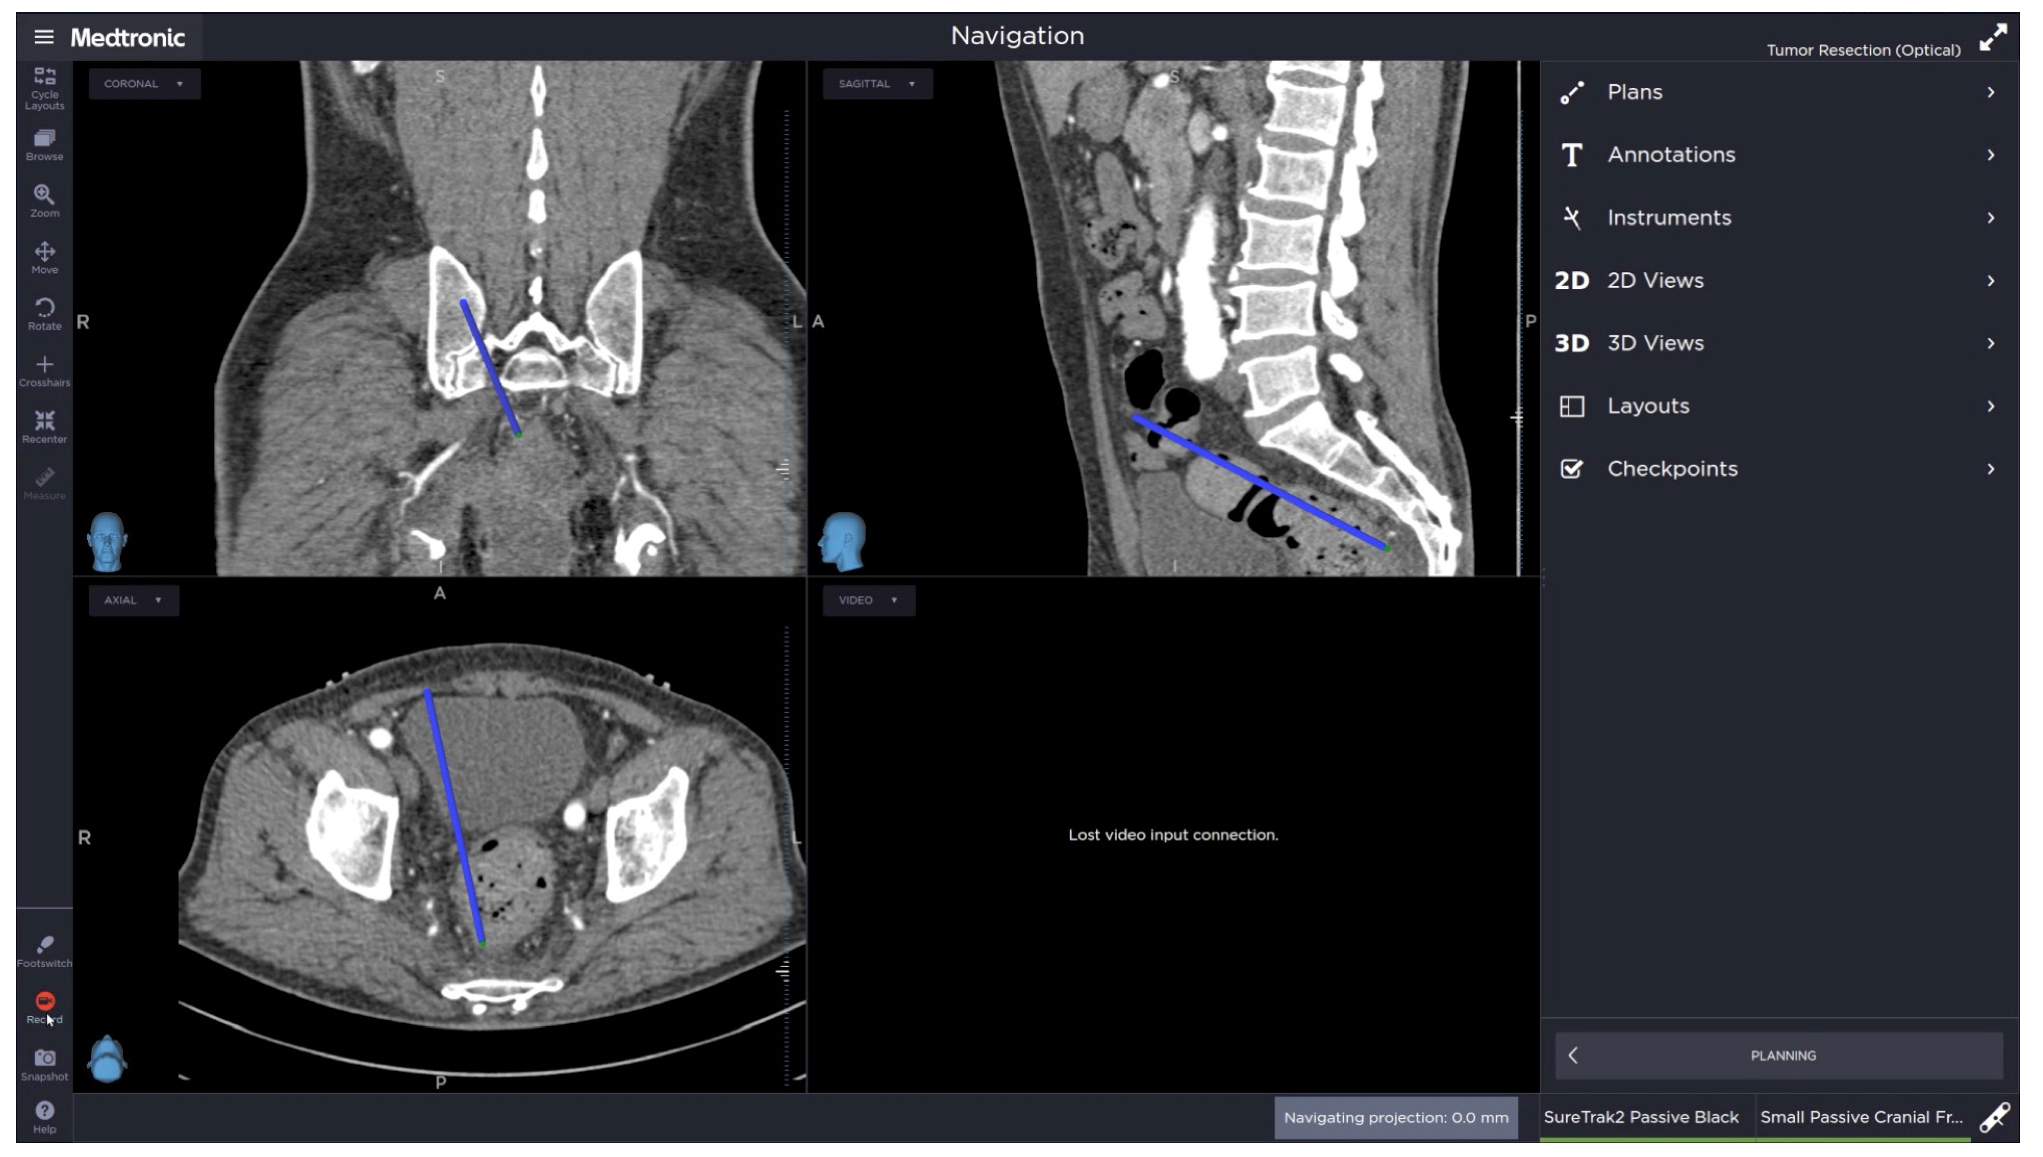Click the Cycle Layouts icon
Image resolution: width=2043 pixels, height=1157 pixels.
44,88
